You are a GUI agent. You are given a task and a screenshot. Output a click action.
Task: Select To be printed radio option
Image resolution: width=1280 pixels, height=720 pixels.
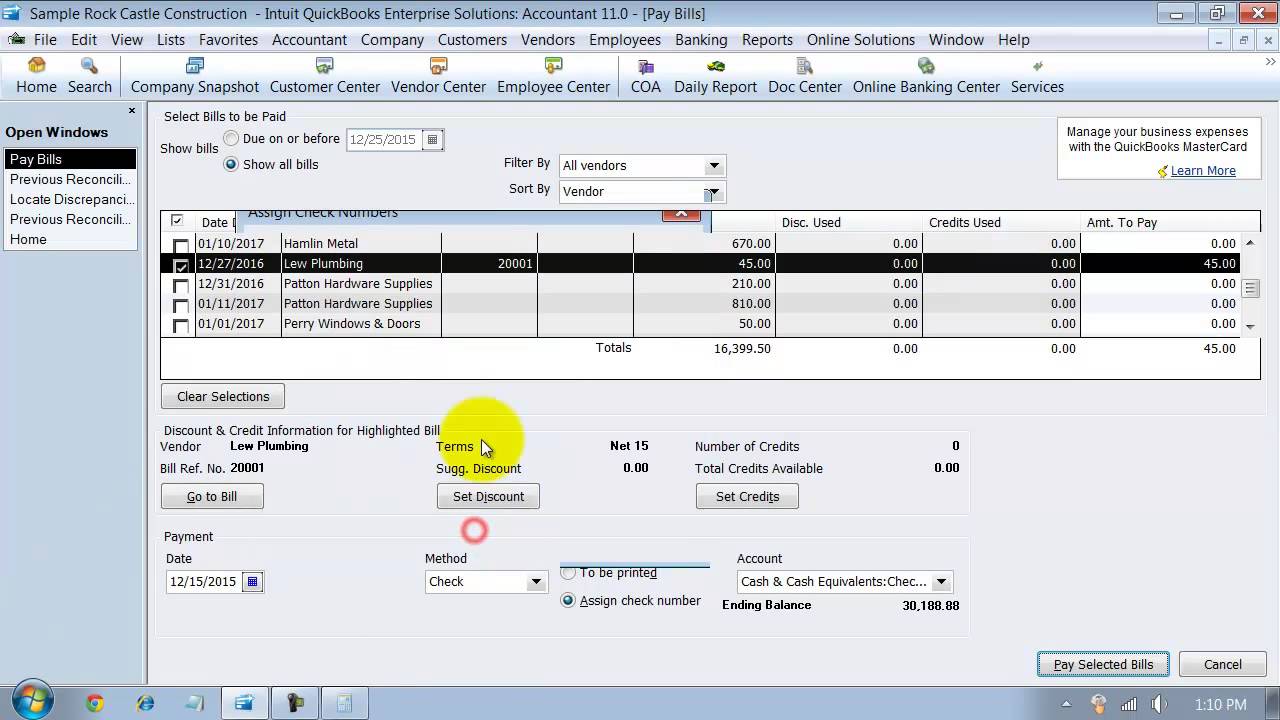(568, 573)
